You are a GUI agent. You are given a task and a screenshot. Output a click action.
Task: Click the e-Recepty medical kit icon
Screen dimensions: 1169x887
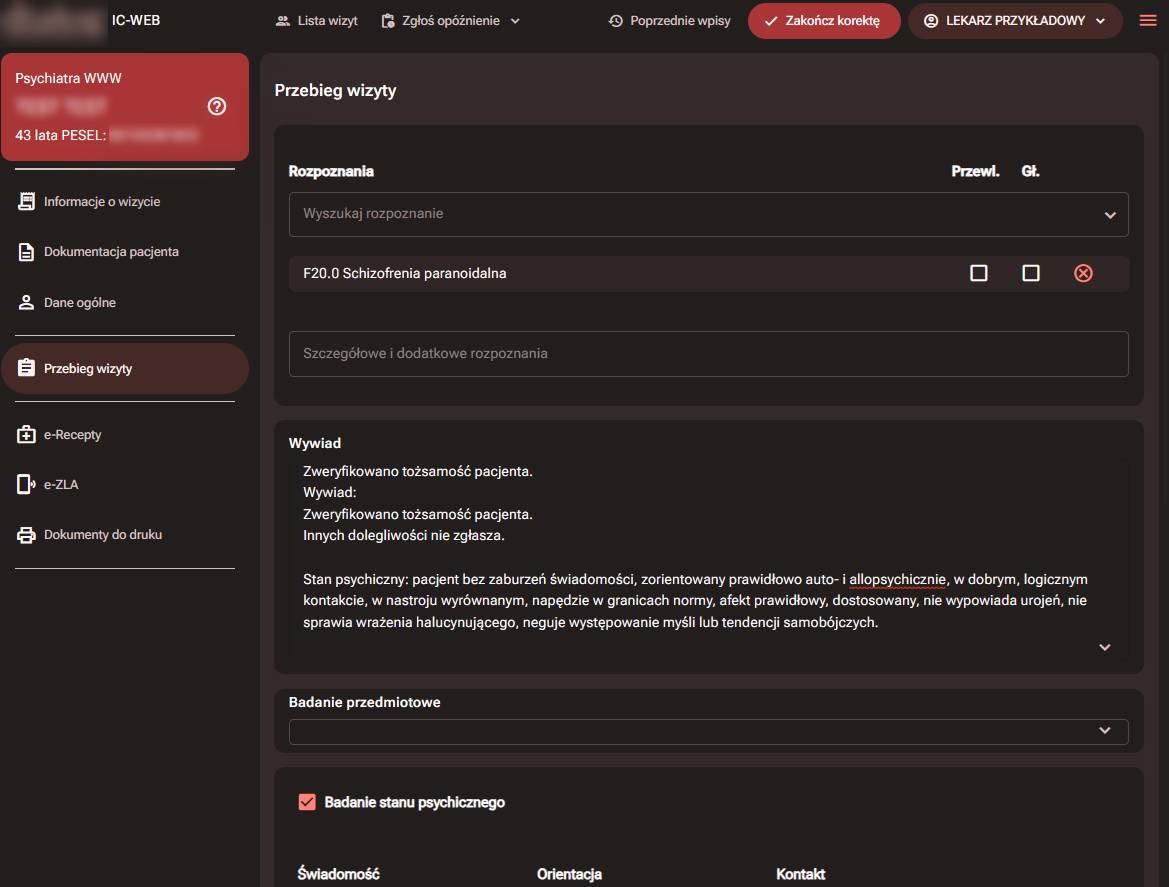pos(26,435)
